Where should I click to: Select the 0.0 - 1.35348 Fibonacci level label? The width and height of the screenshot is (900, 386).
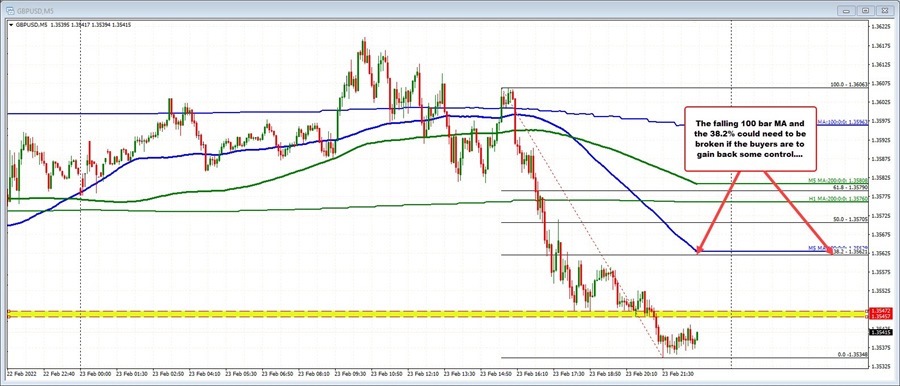[x=852, y=354]
